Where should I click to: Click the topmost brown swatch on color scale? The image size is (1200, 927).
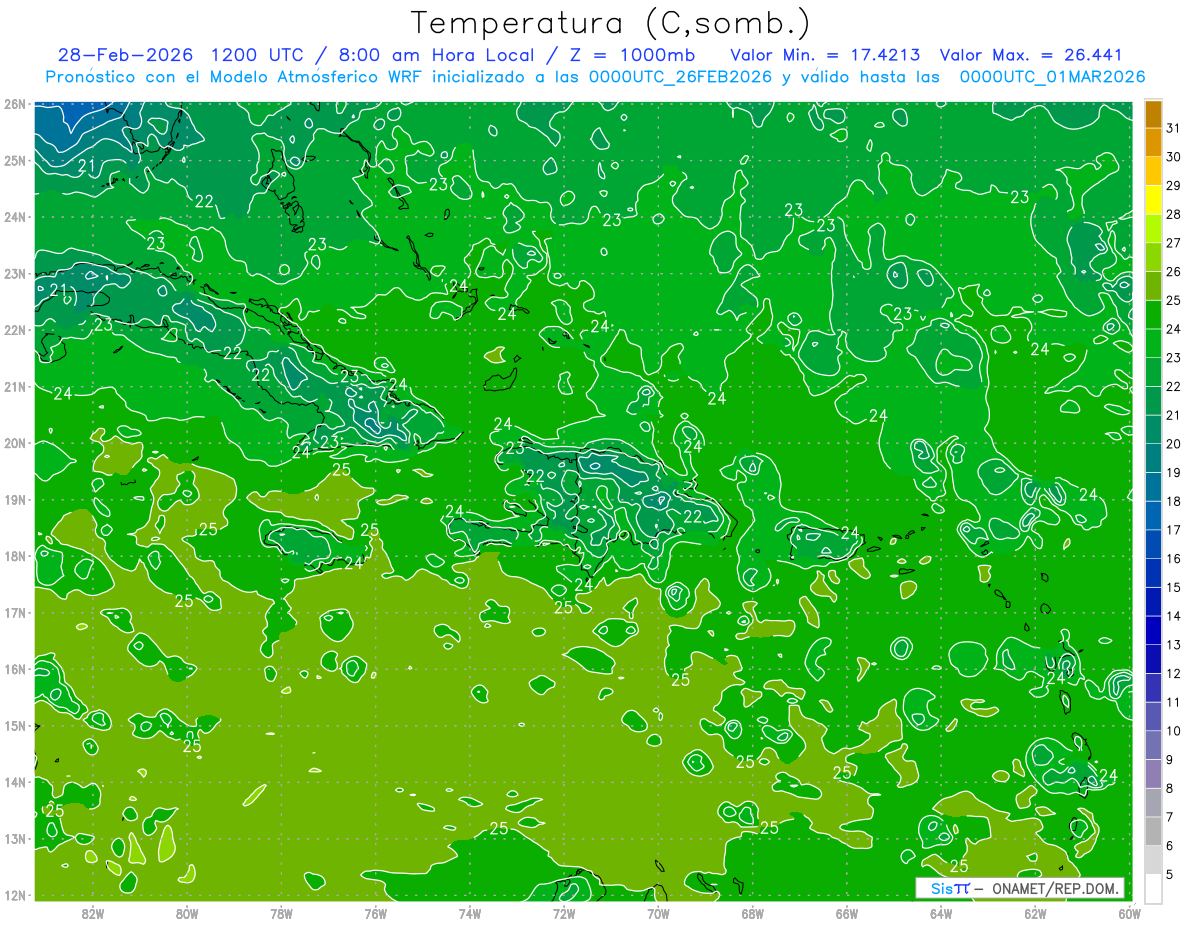1153,114
